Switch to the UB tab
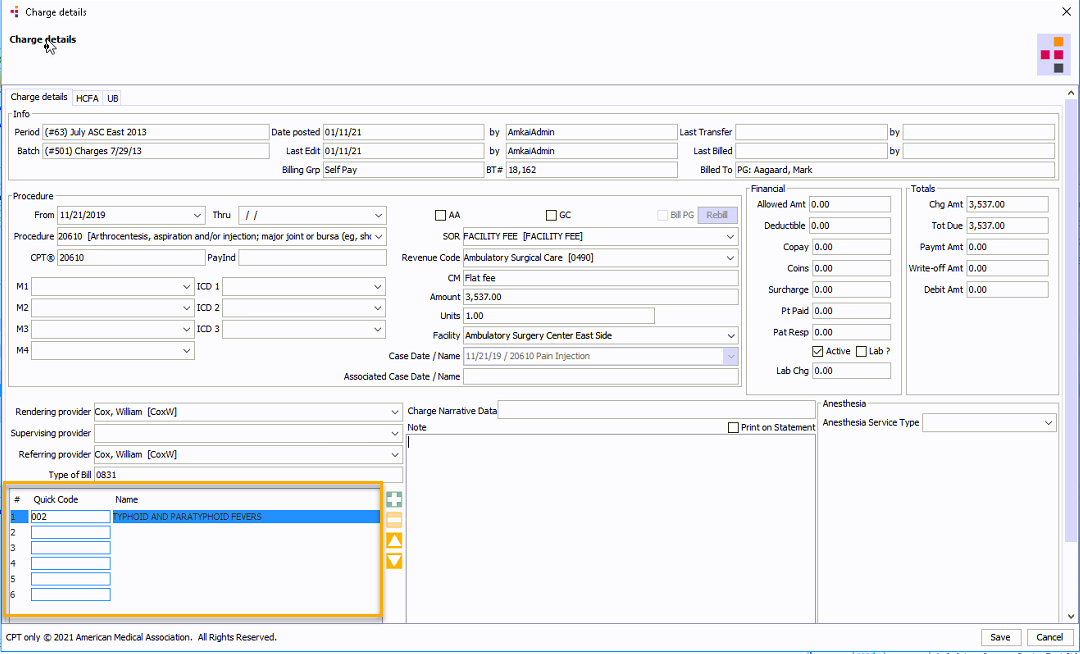Image resolution: width=1080 pixels, height=654 pixels. pyautogui.click(x=112, y=98)
